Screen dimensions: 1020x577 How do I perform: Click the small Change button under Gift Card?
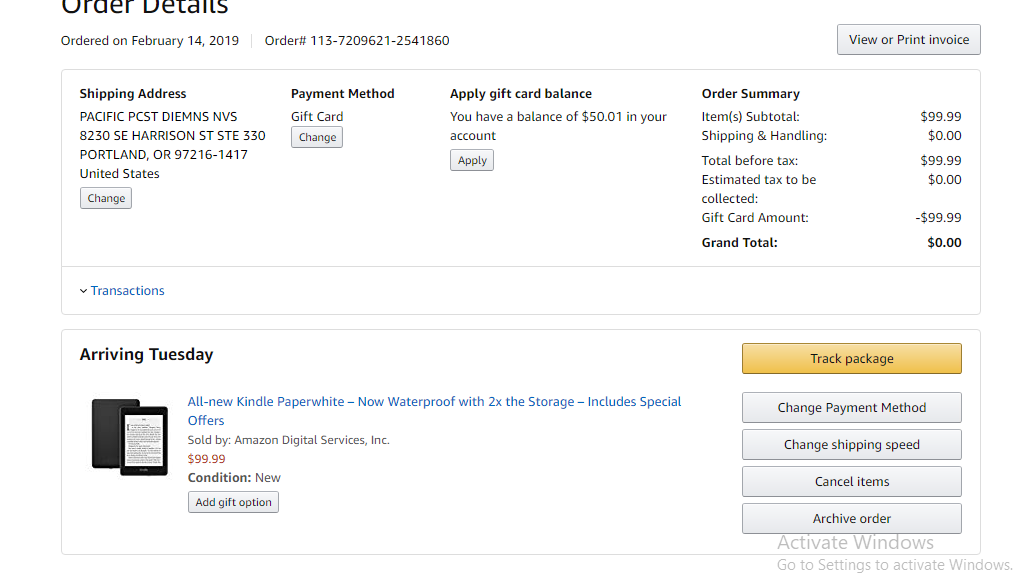(317, 137)
